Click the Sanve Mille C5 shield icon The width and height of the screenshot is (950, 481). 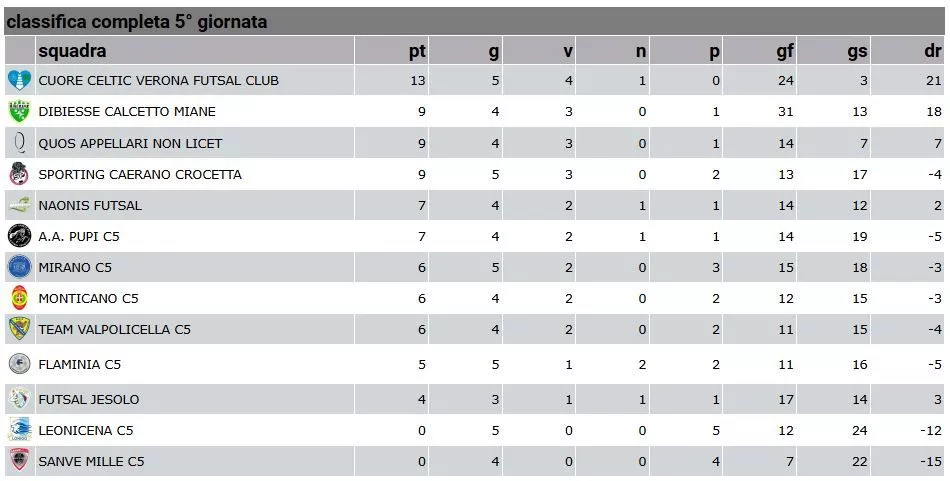click(19, 461)
